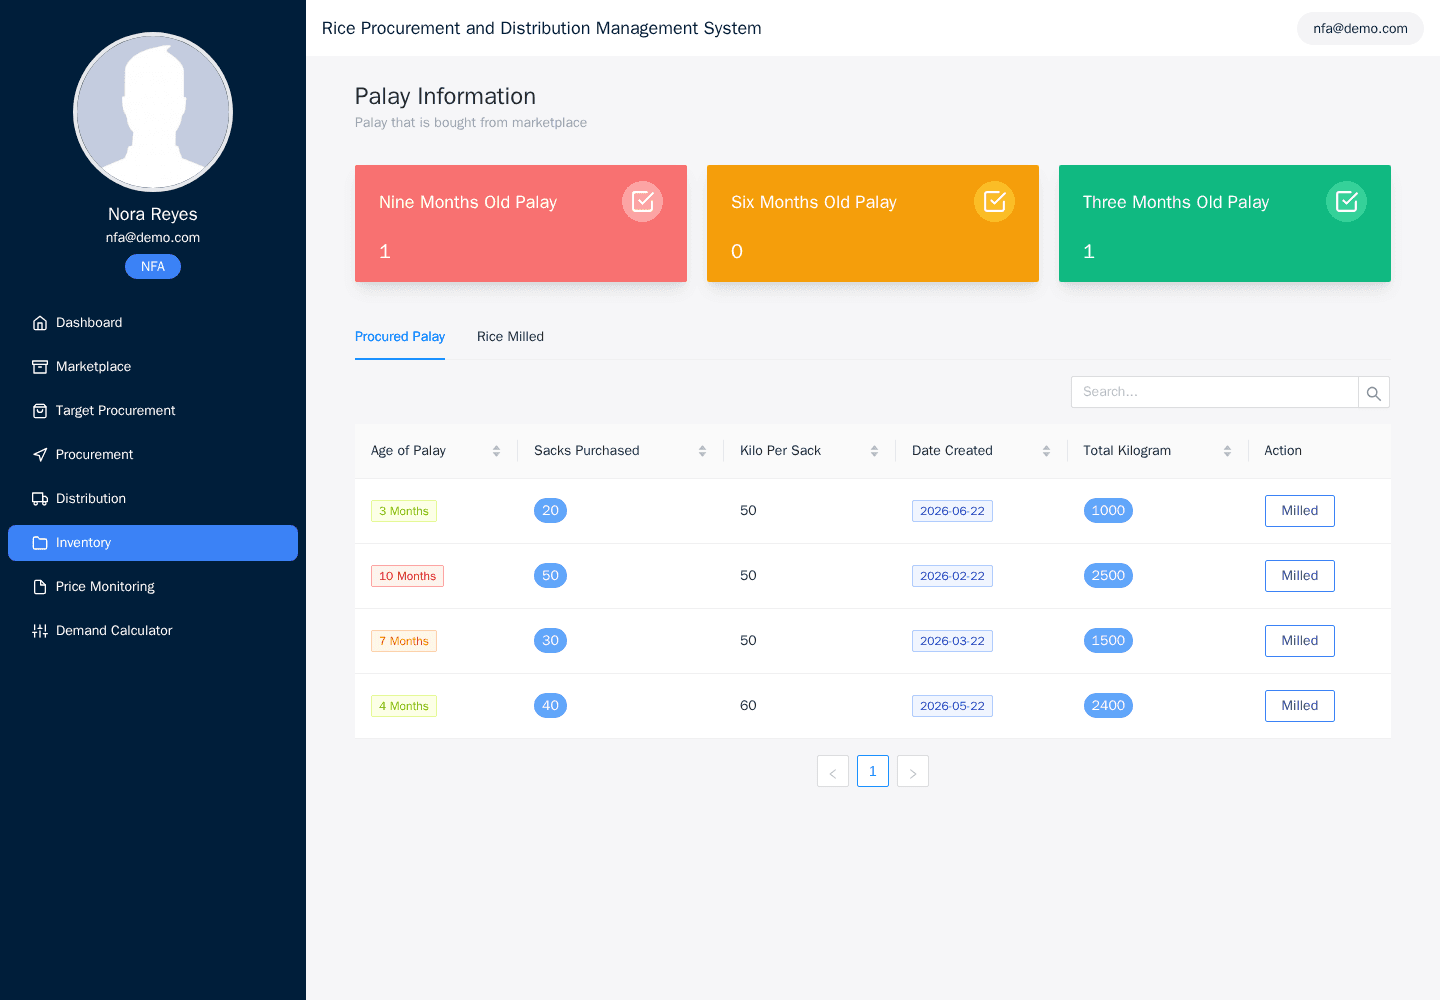The height and width of the screenshot is (1000, 1440).
Task: Click Palay Information page heading
Action: [445, 96]
